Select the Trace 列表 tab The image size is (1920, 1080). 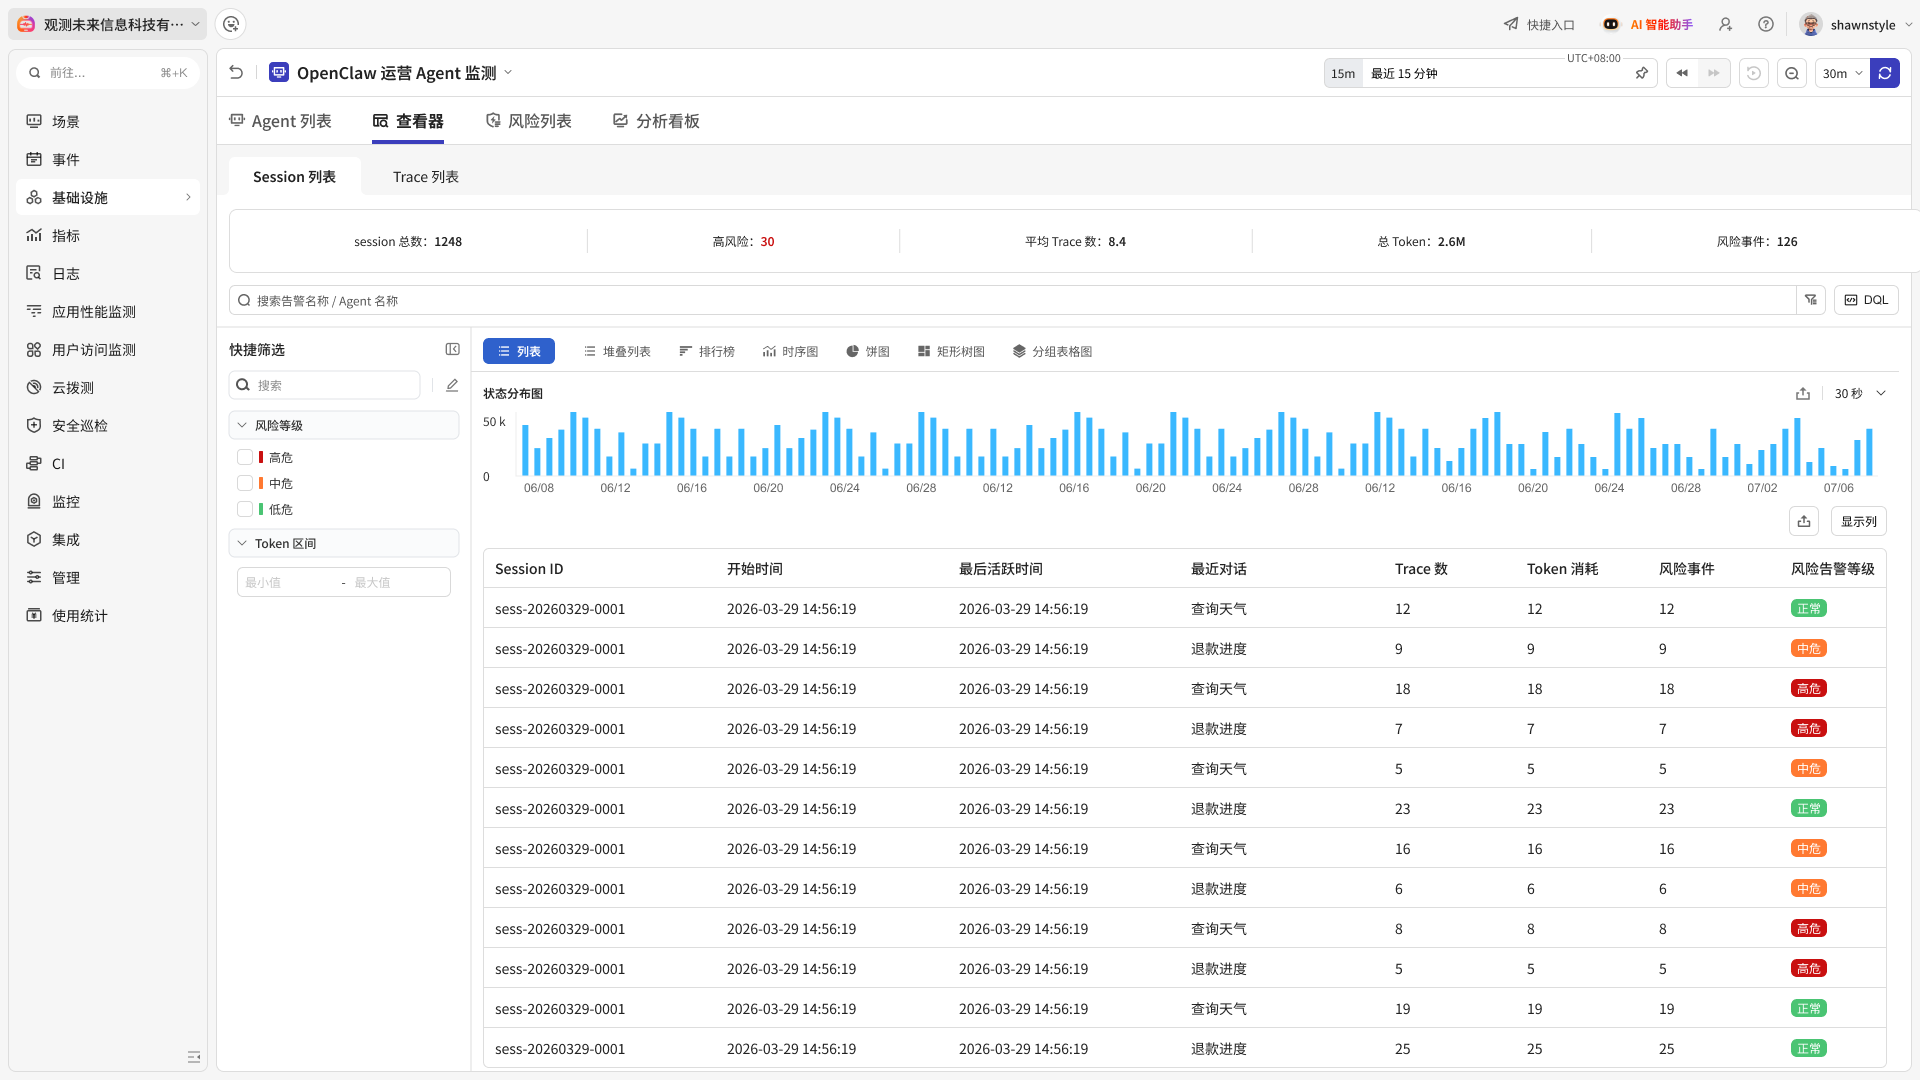pos(426,176)
